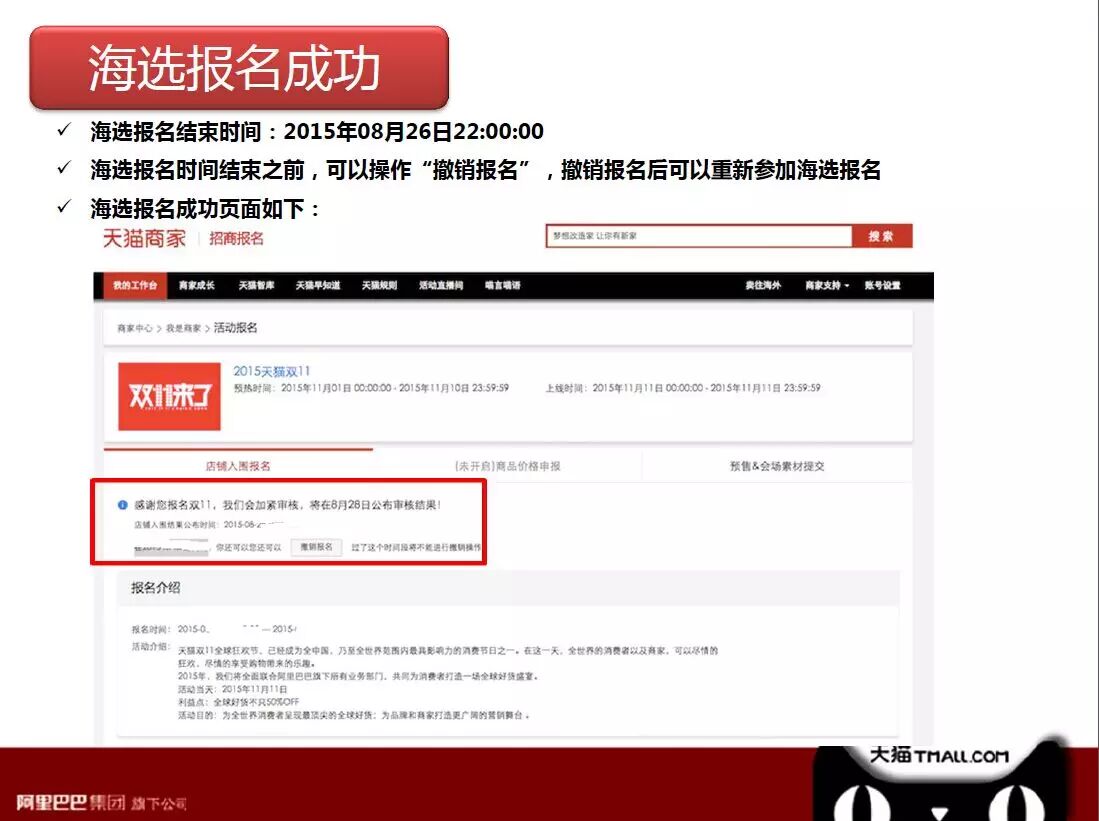This screenshot has width=1099, height=821.
Task: Focus the search box with placeholder 梦想改造家
Action: (x=699, y=236)
